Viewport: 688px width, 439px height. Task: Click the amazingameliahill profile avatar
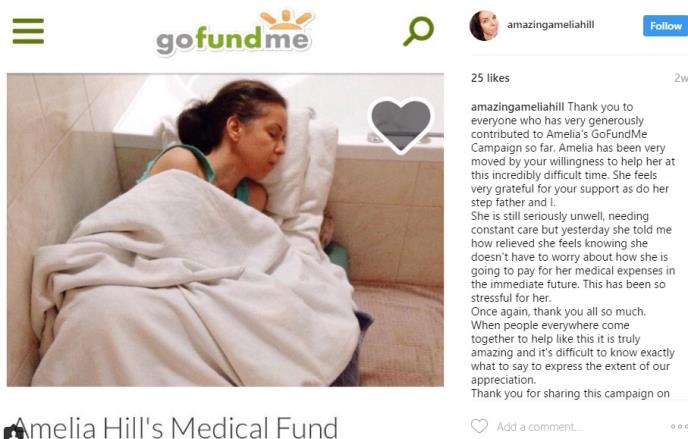484,25
